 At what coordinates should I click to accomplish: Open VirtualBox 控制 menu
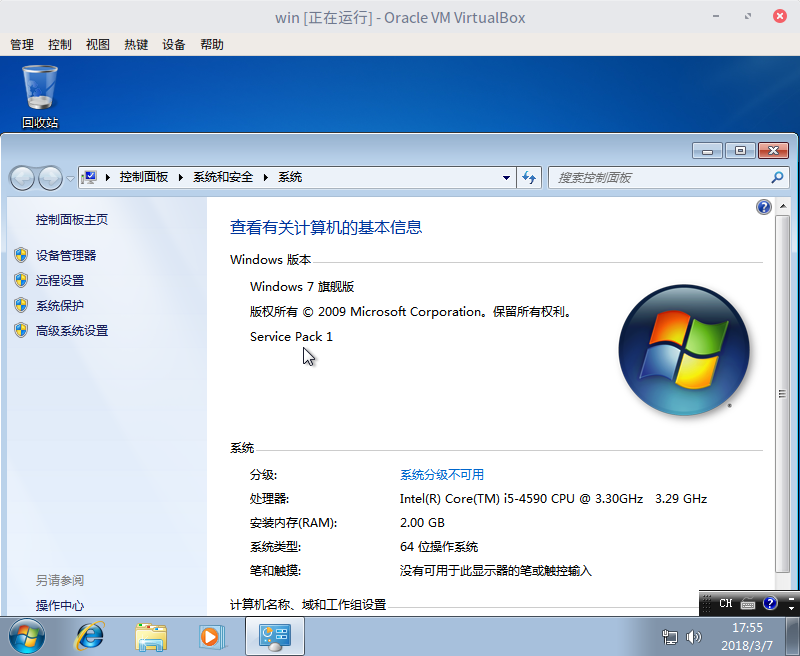pyautogui.click(x=60, y=45)
